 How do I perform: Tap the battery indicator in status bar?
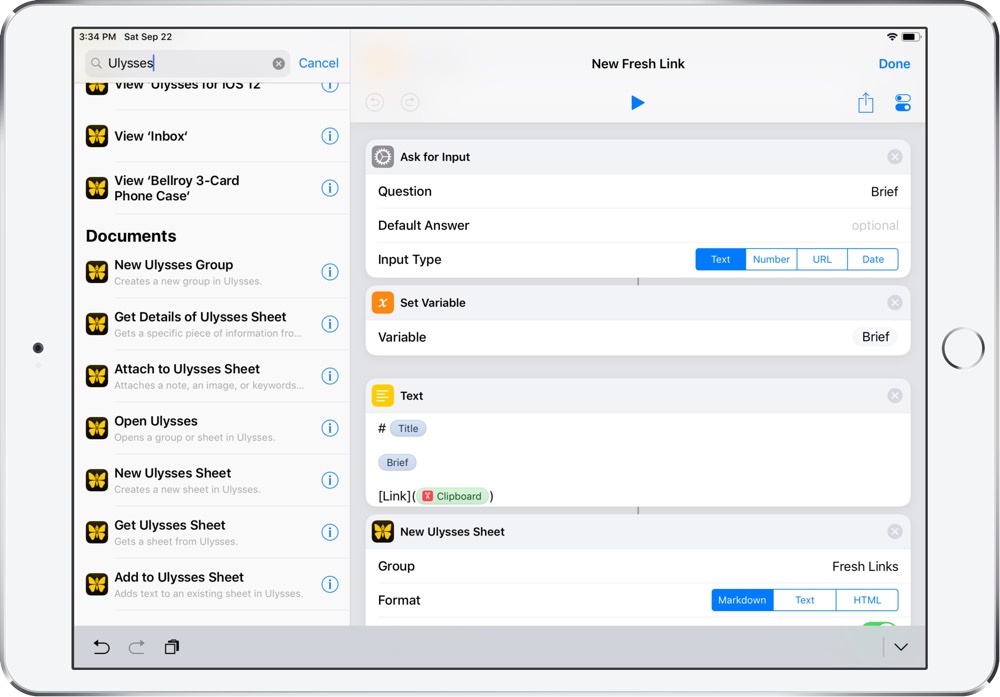911,37
